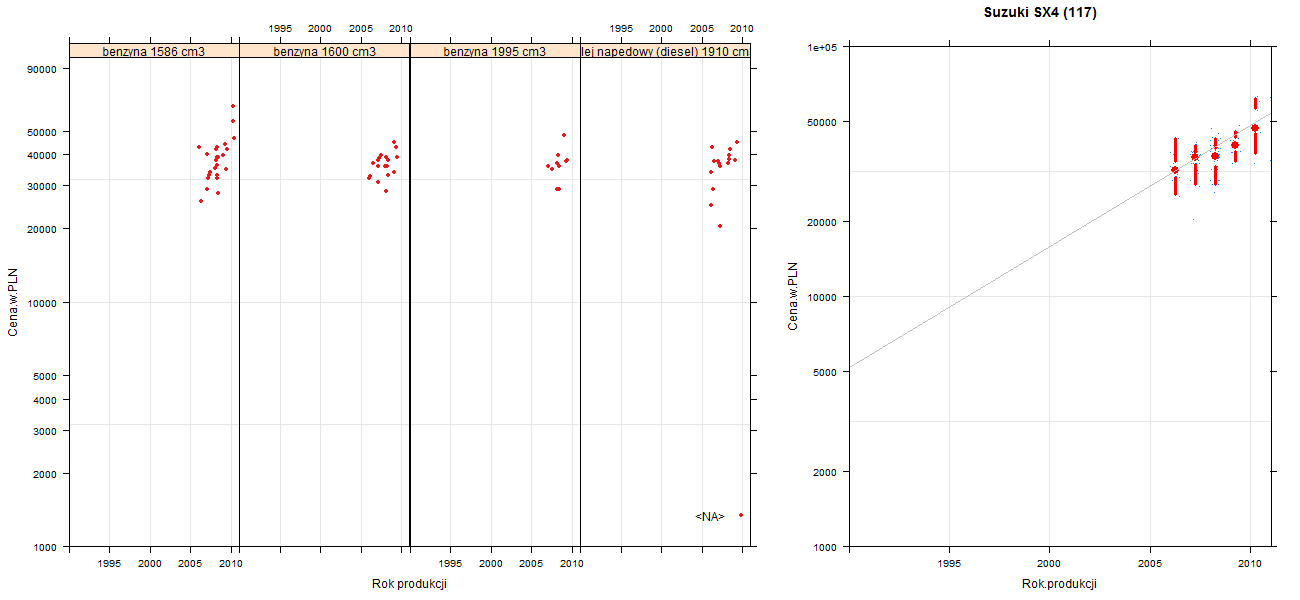The width and height of the screenshot is (1300, 600).
Task: Click the 2000 tick above the 'benzyna 1600 cm3' panel
Action: point(320,28)
